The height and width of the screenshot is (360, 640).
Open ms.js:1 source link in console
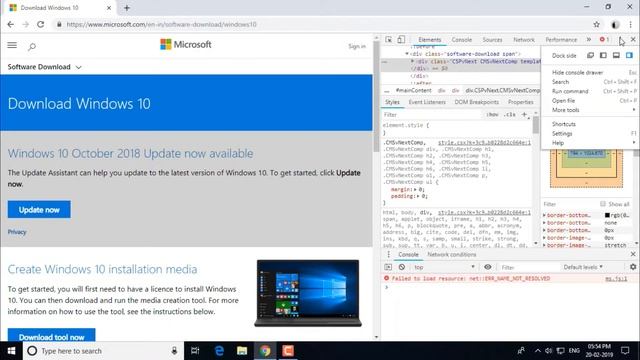point(616,278)
